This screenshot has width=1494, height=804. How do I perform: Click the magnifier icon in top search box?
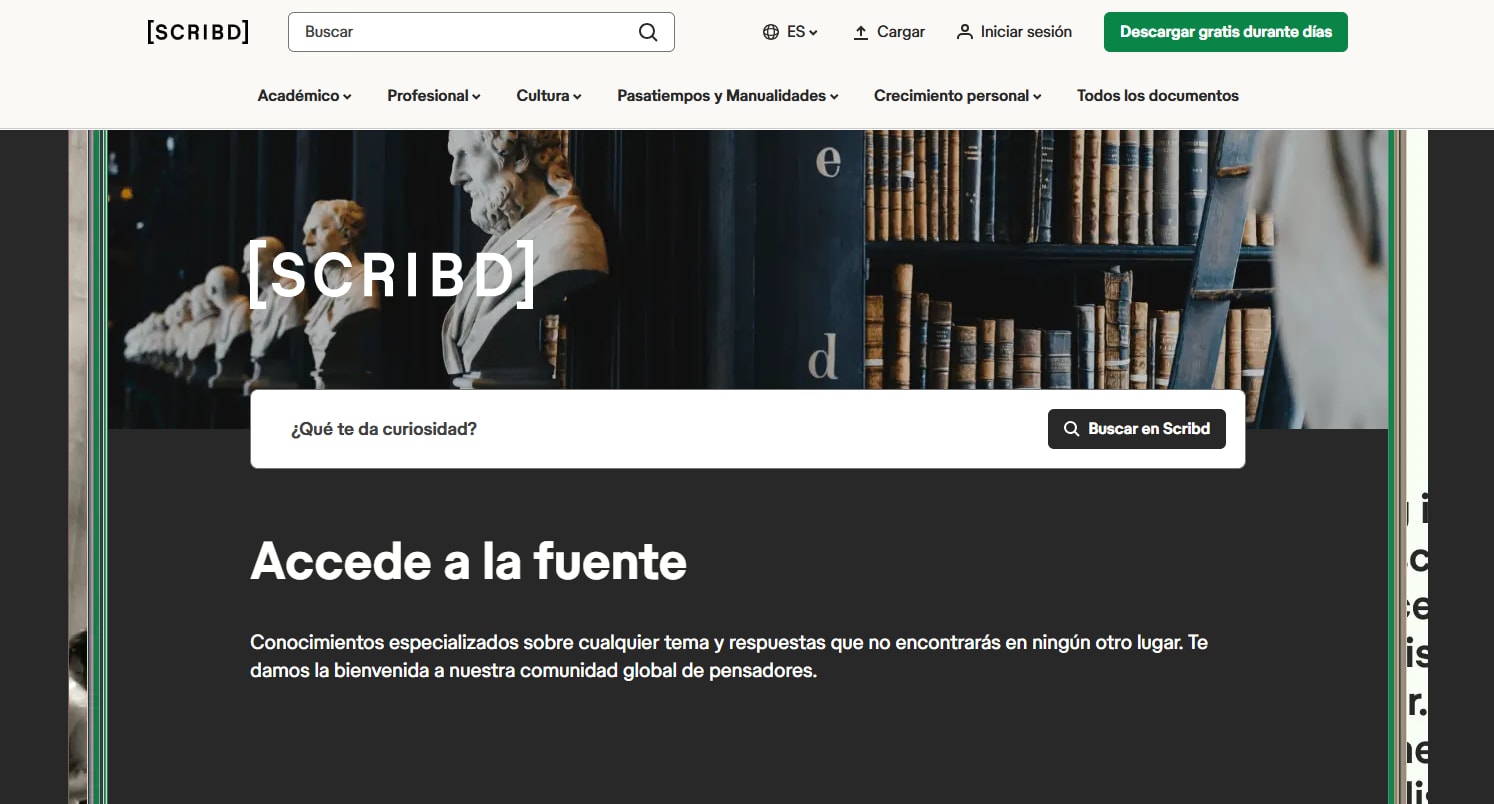pyautogui.click(x=648, y=32)
